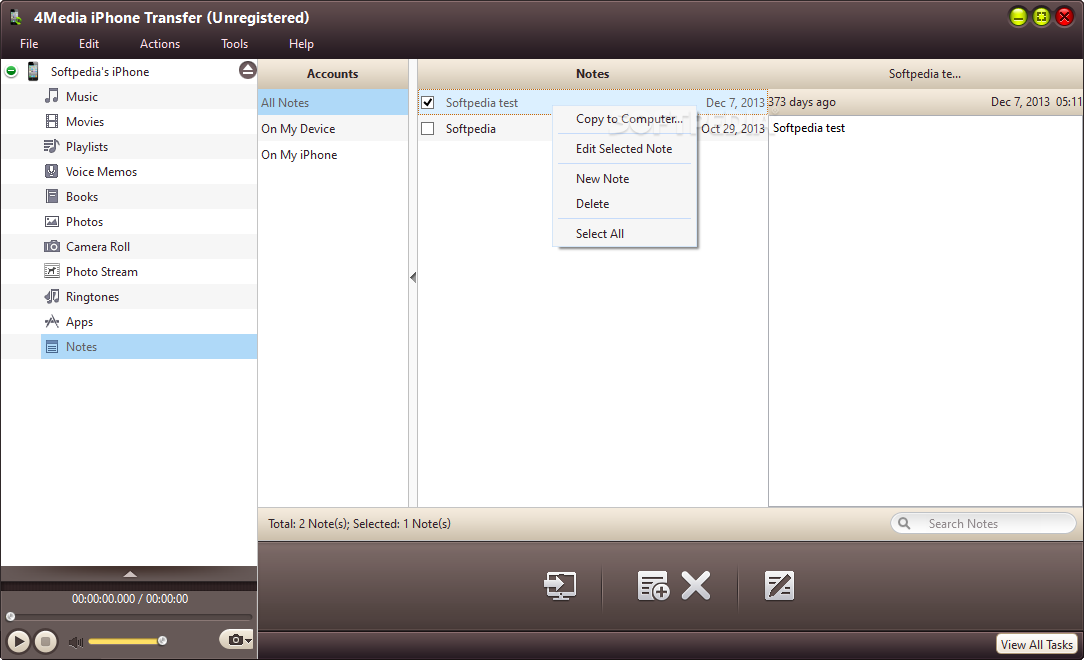Choose Delete in context menu

pos(625,204)
